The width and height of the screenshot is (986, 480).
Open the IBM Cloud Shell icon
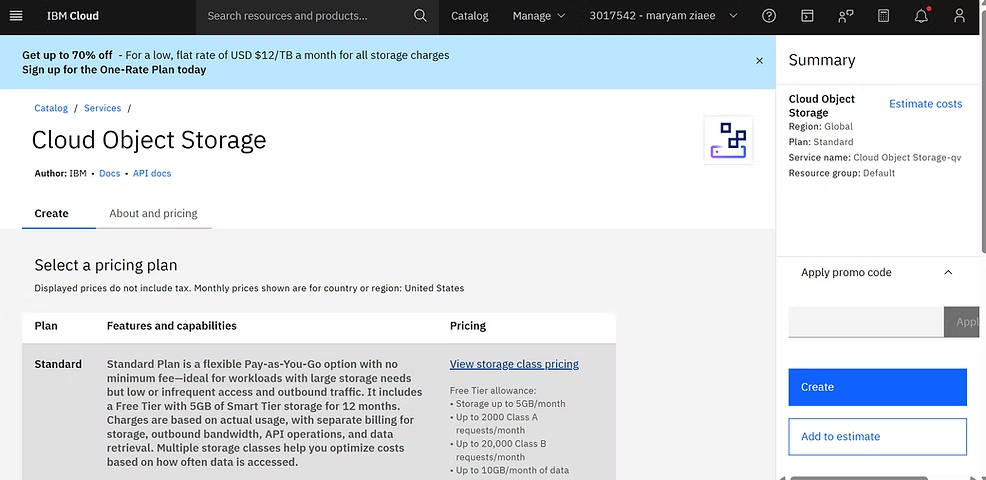[807, 16]
